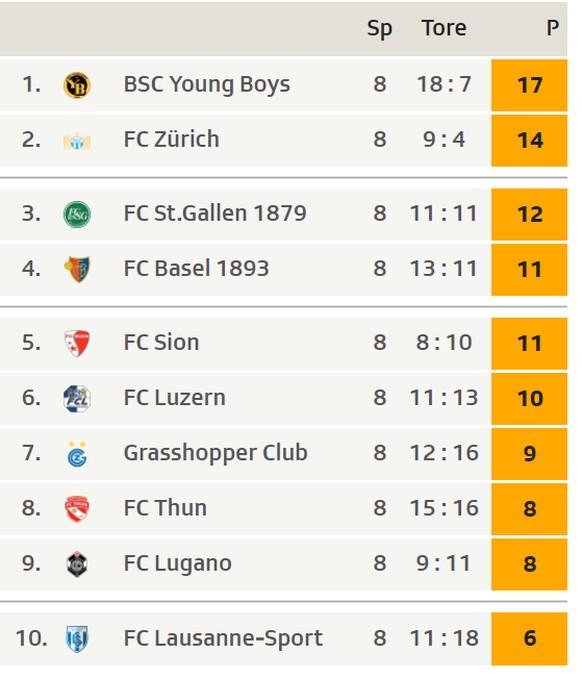Select the FC Luzern blue logo
The height and width of the screenshot is (678, 582).
tap(77, 398)
